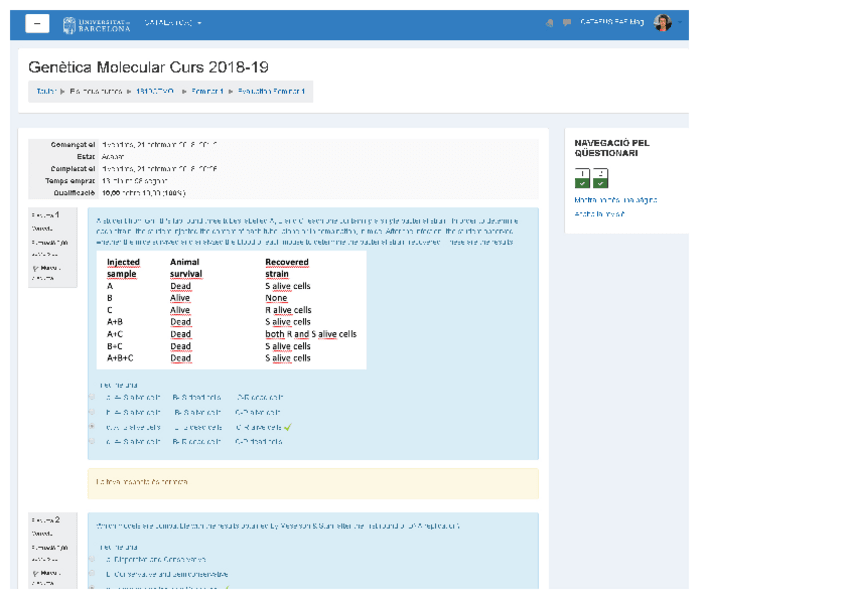Toggle the side navigation drawer button
The width and height of the screenshot is (848, 599).
[37, 23]
